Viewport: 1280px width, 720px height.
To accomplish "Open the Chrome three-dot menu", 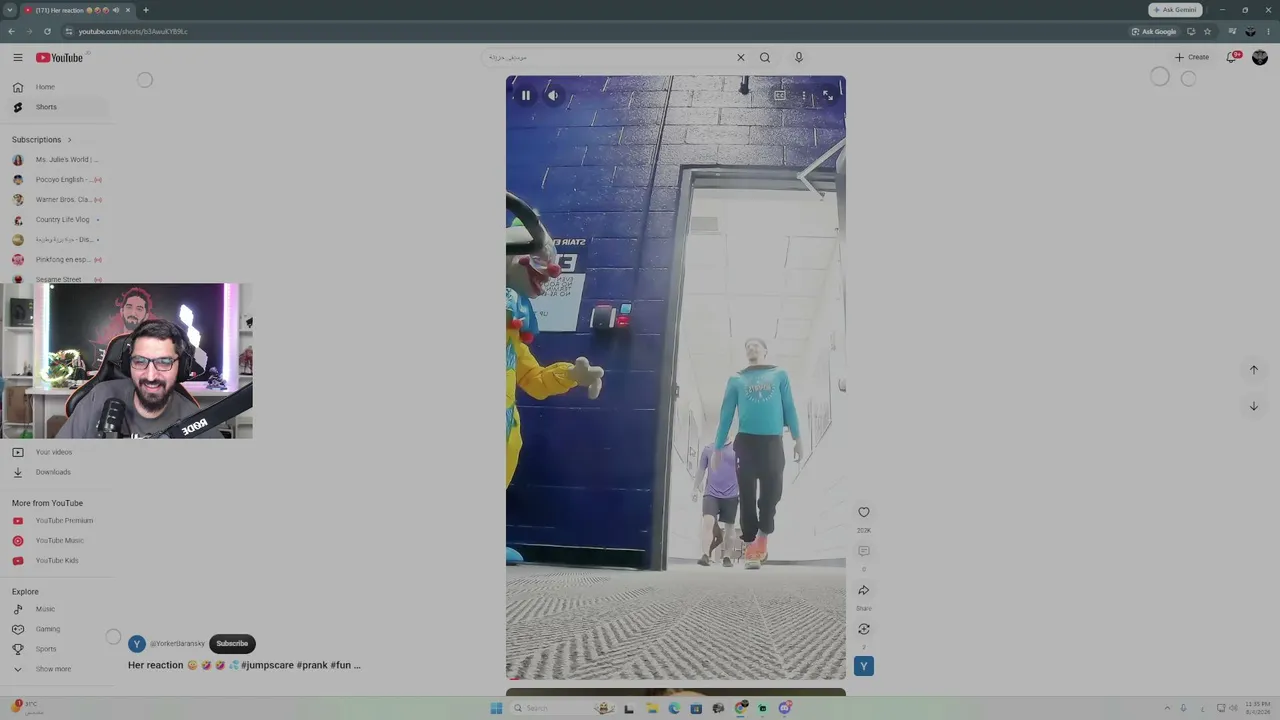I will pos(1268,31).
